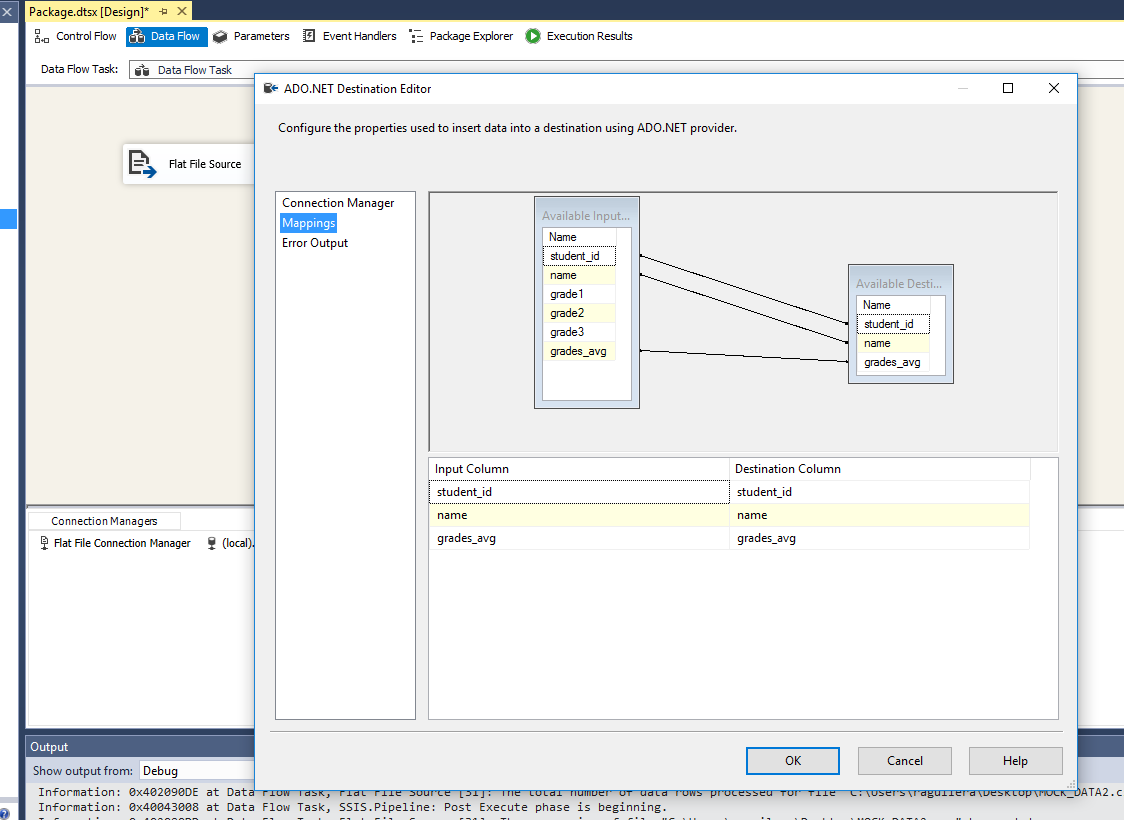Screen dimensions: 1124x820
Task: Close the panel using top-left X
Action: click(x=7, y=11)
